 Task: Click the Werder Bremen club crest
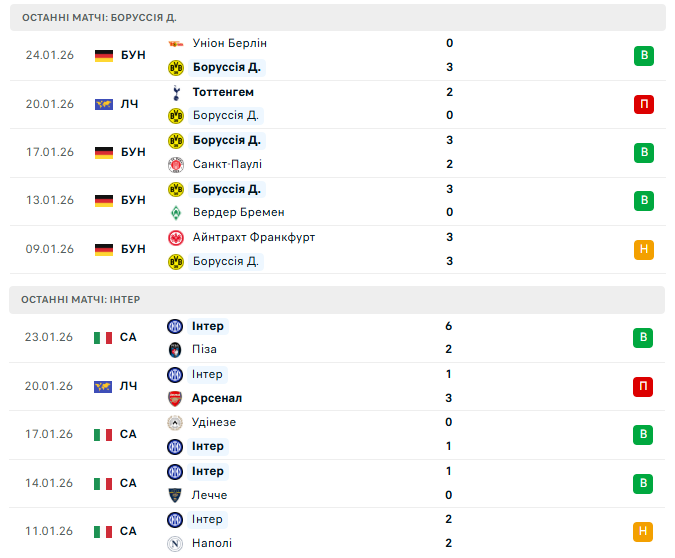tap(176, 212)
